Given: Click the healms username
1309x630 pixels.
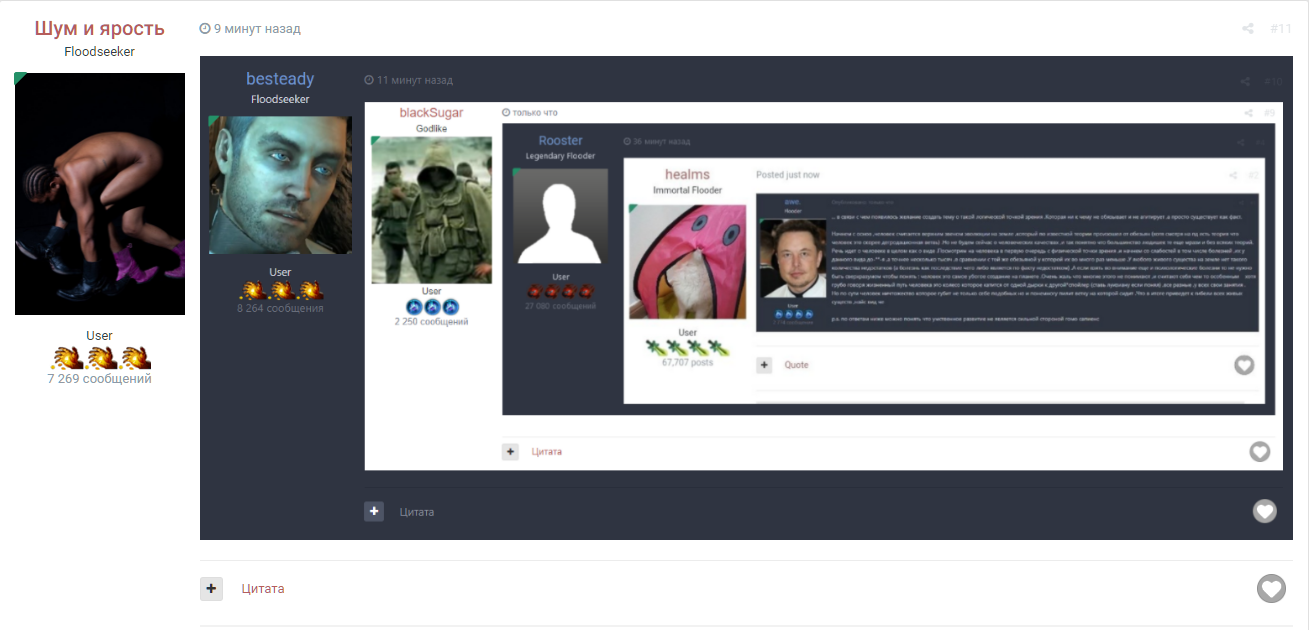Looking at the screenshot, I should click(687, 175).
